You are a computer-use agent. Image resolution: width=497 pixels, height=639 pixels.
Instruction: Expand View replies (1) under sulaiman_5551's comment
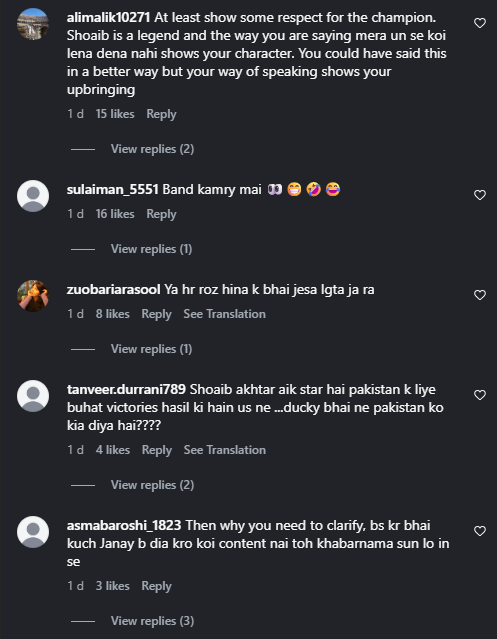click(x=152, y=249)
